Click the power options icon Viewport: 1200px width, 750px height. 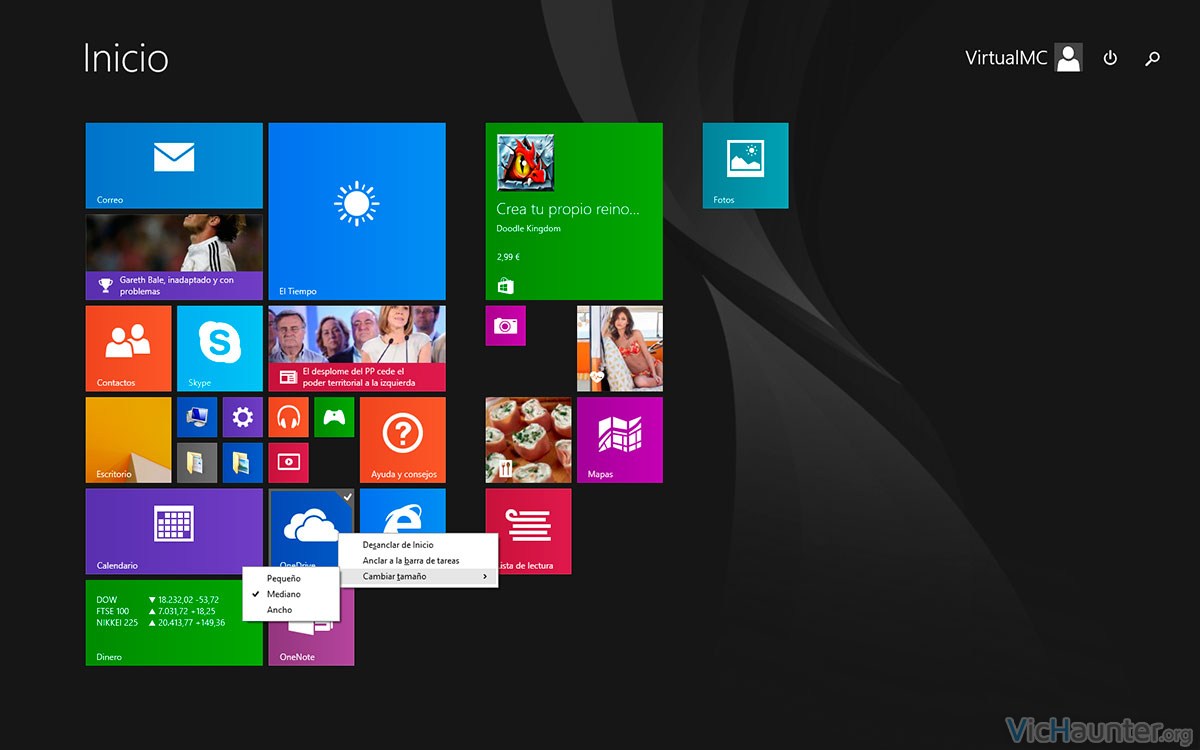click(x=1110, y=58)
